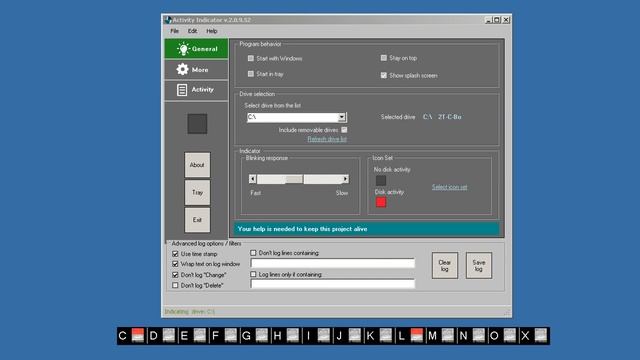The height and width of the screenshot is (360, 640).
Task: Click the Selected drive C:\ label
Action: click(x=421, y=117)
